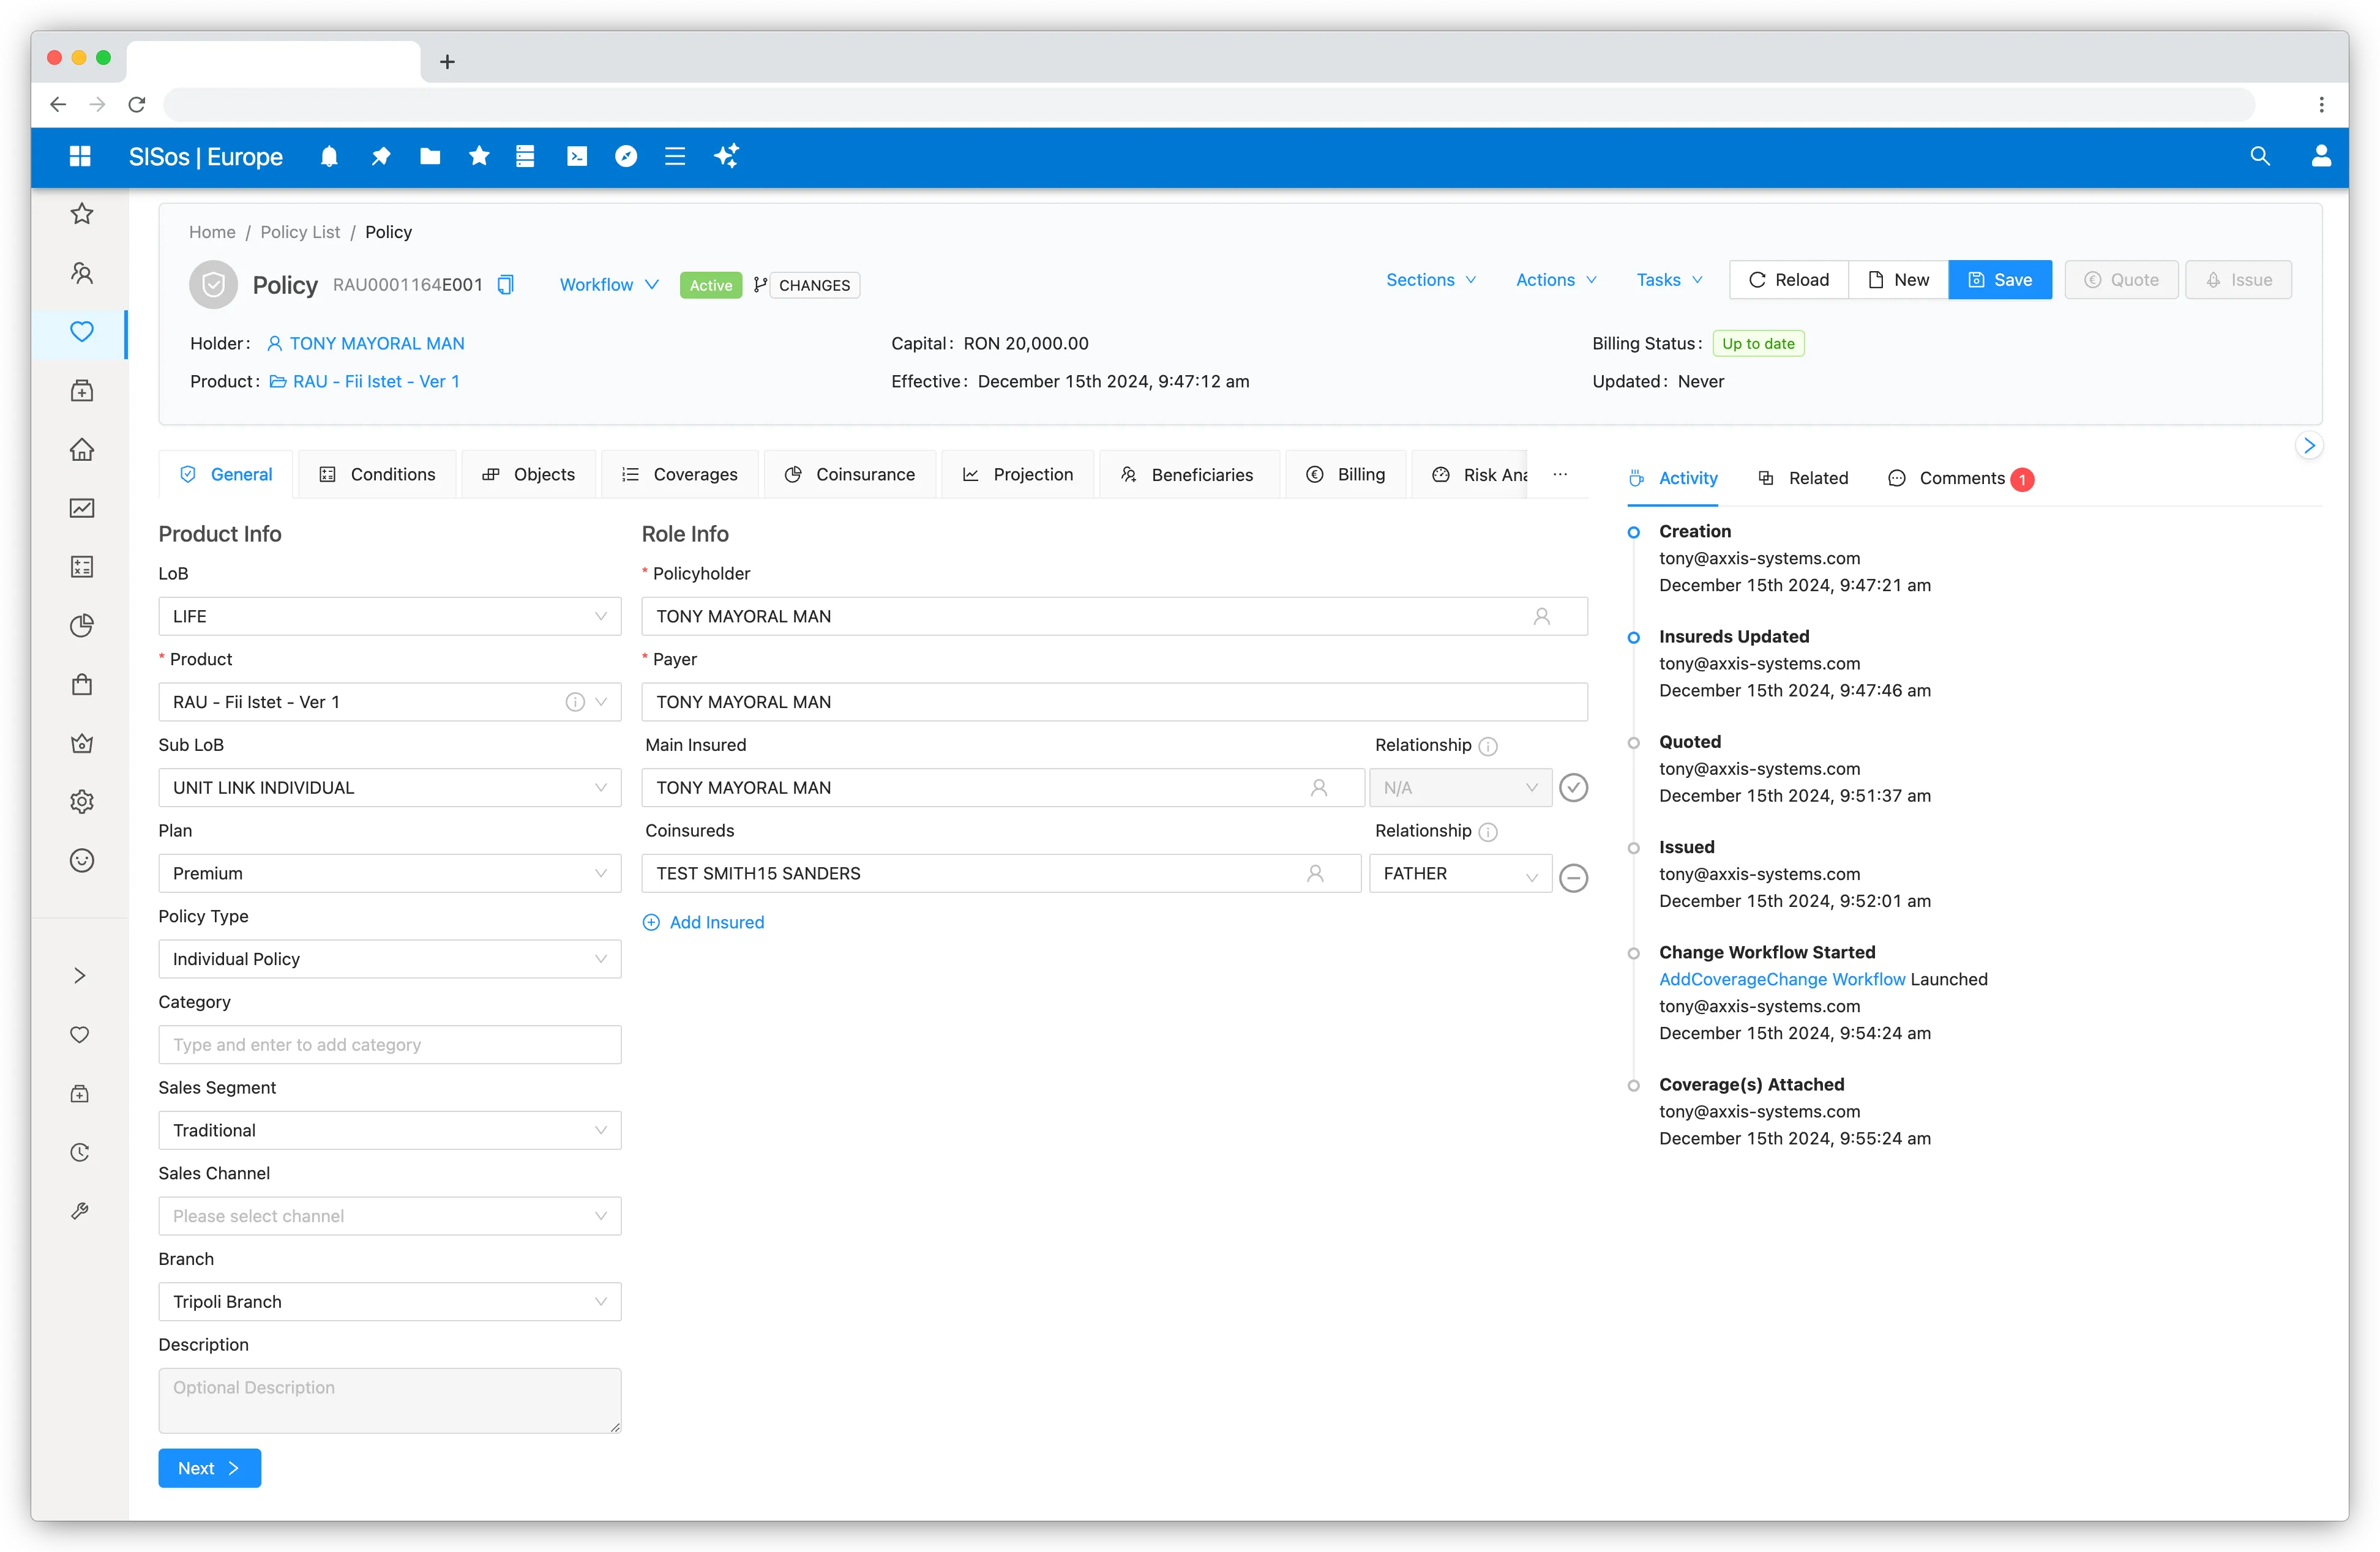Viewport: 2380px width, 1552px height.
Task: Expand the Workflow dropdown
Action: coord(609,285)
